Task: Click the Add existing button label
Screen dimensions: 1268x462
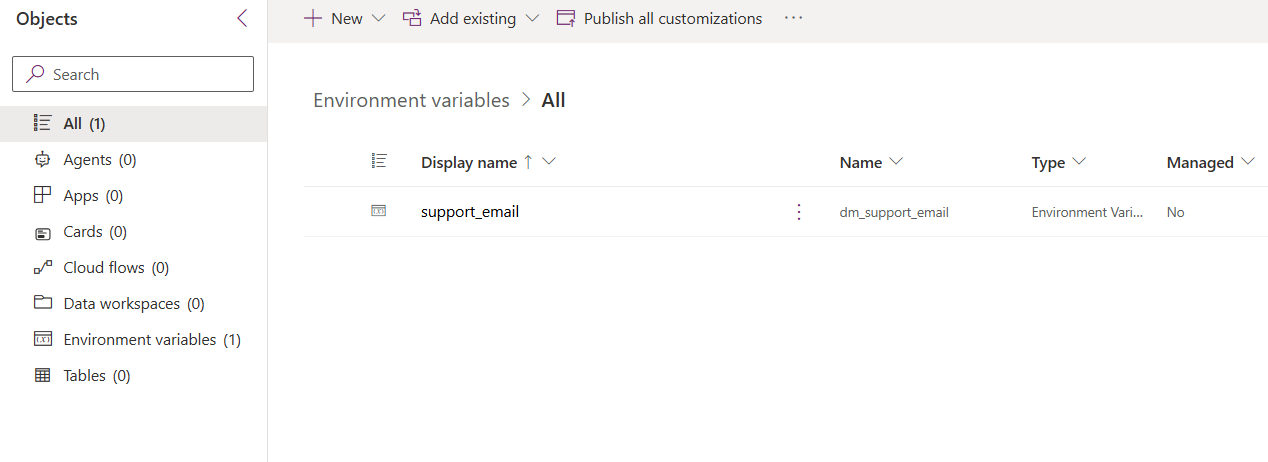Action: 473,18
